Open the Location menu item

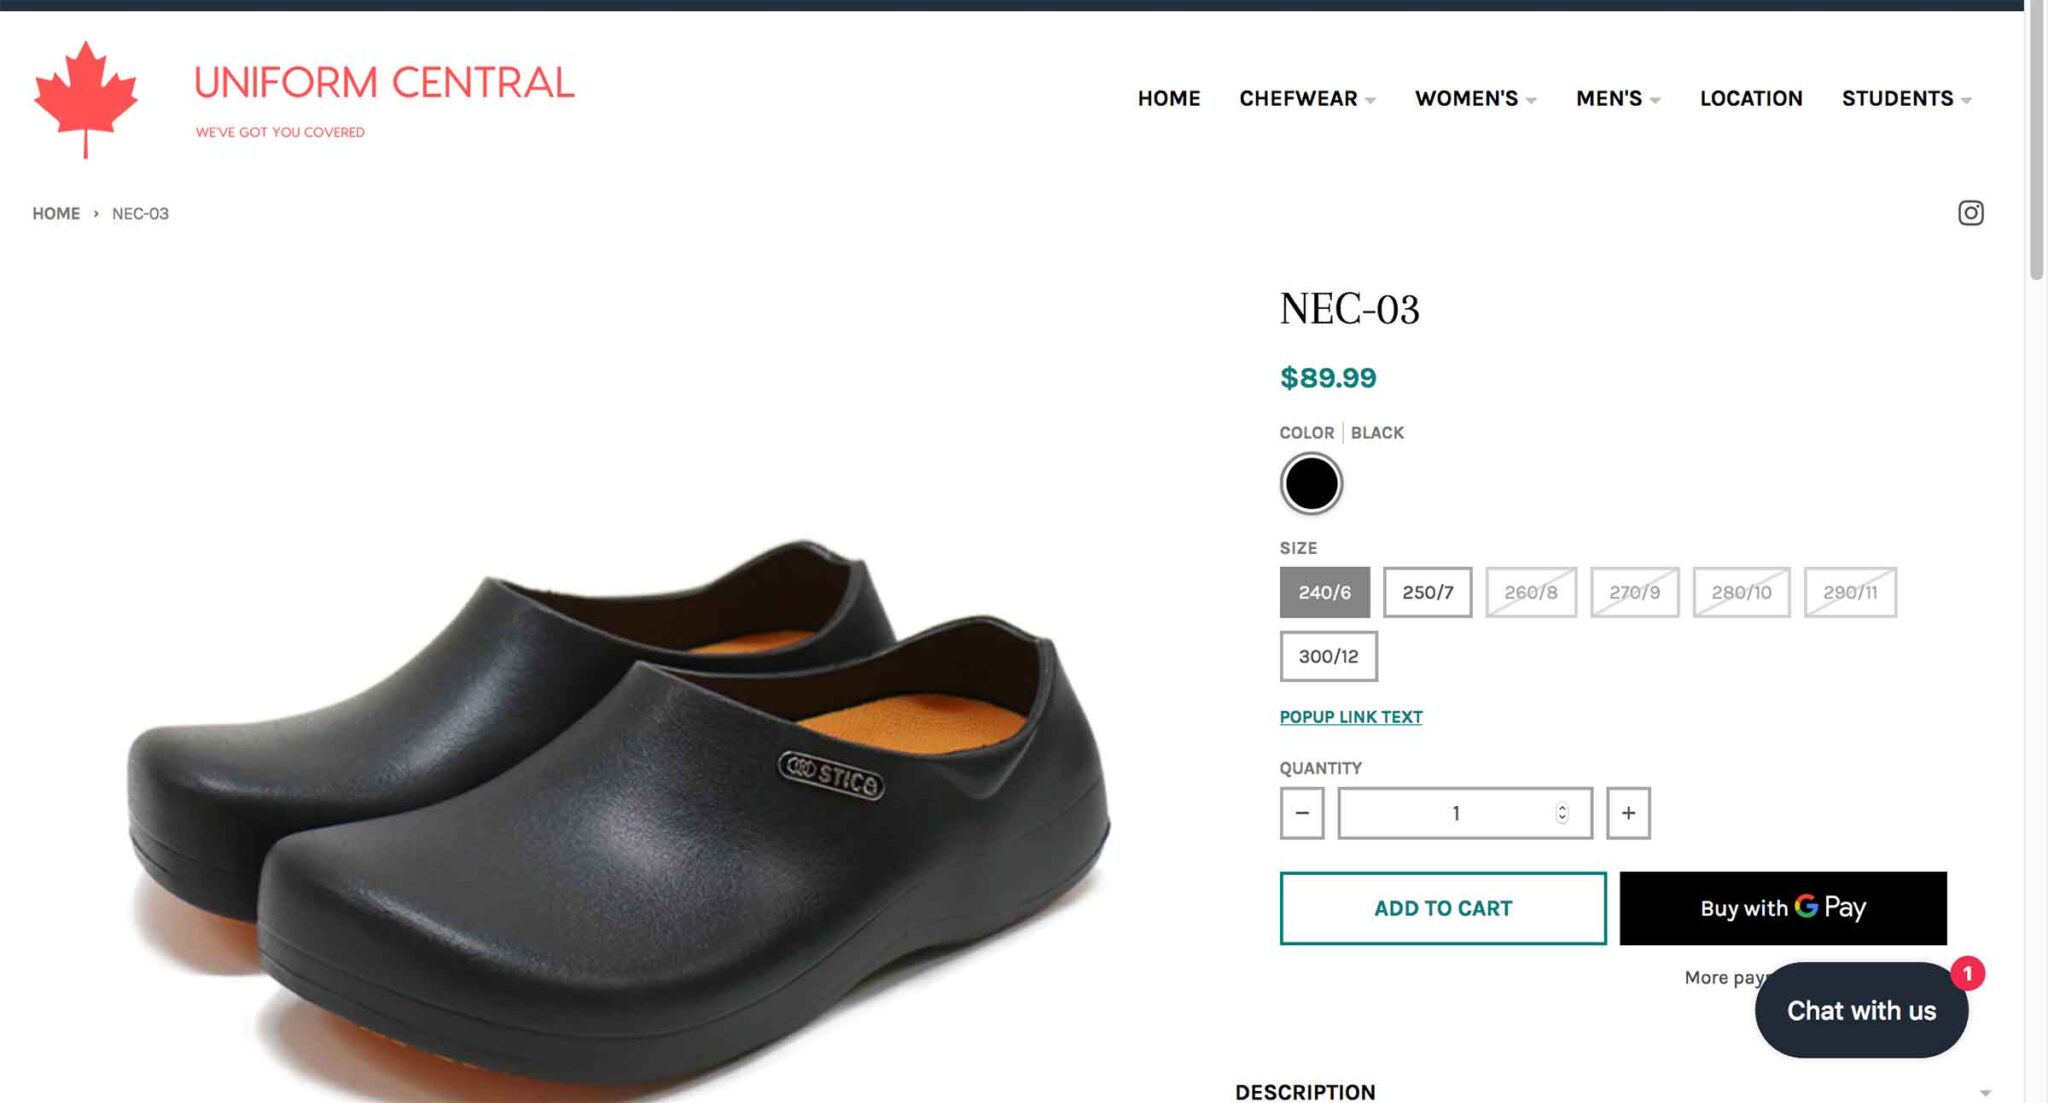tap(1751, 98)
